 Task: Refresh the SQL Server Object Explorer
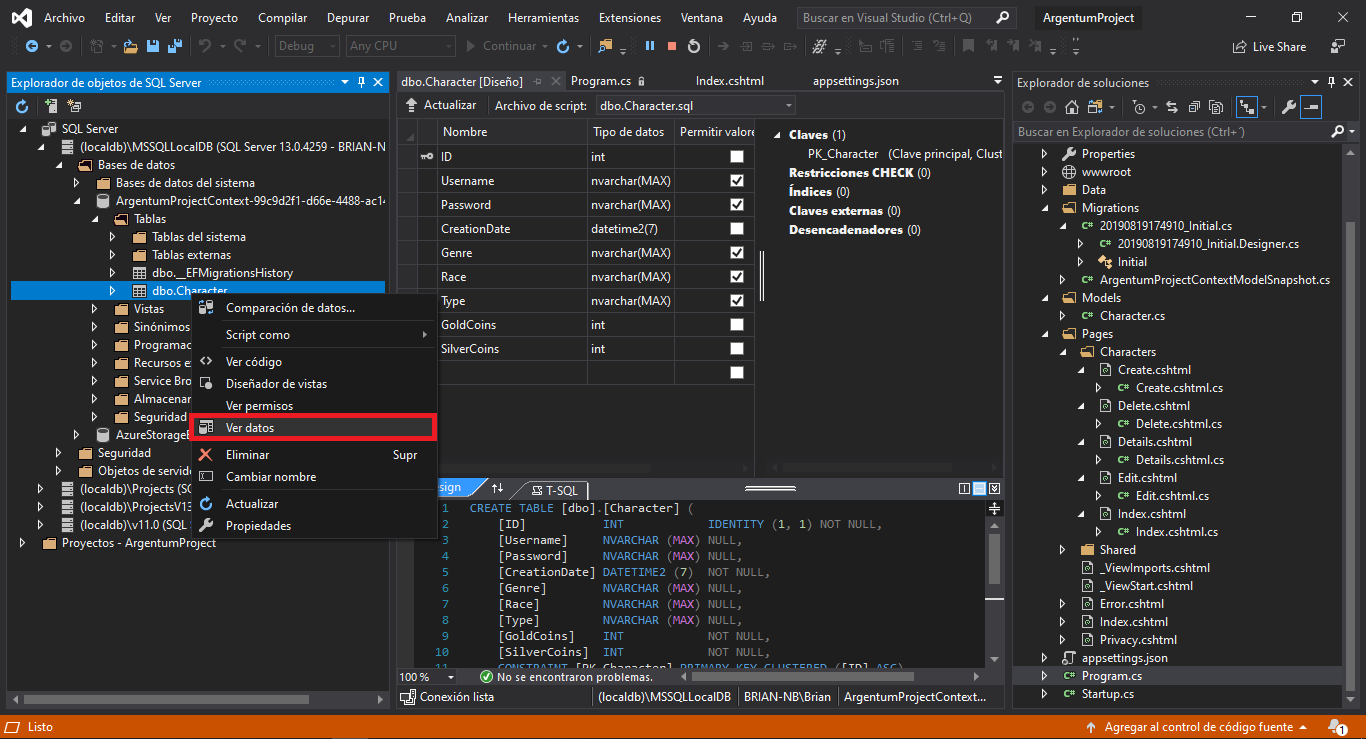coord(20,105)
